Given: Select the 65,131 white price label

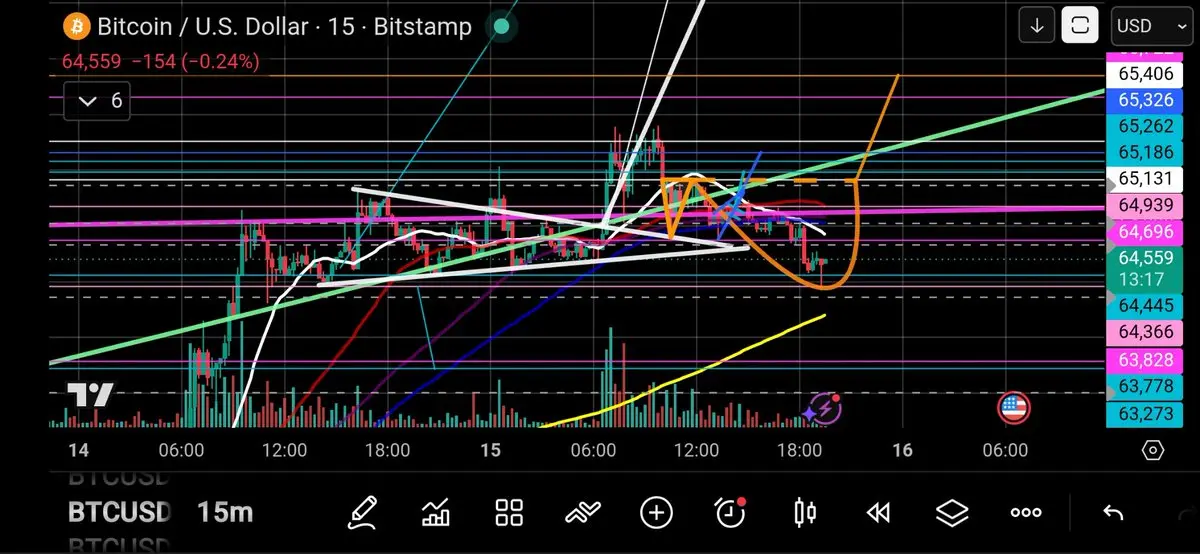Looking at the screenshot, I should 1145,179.
